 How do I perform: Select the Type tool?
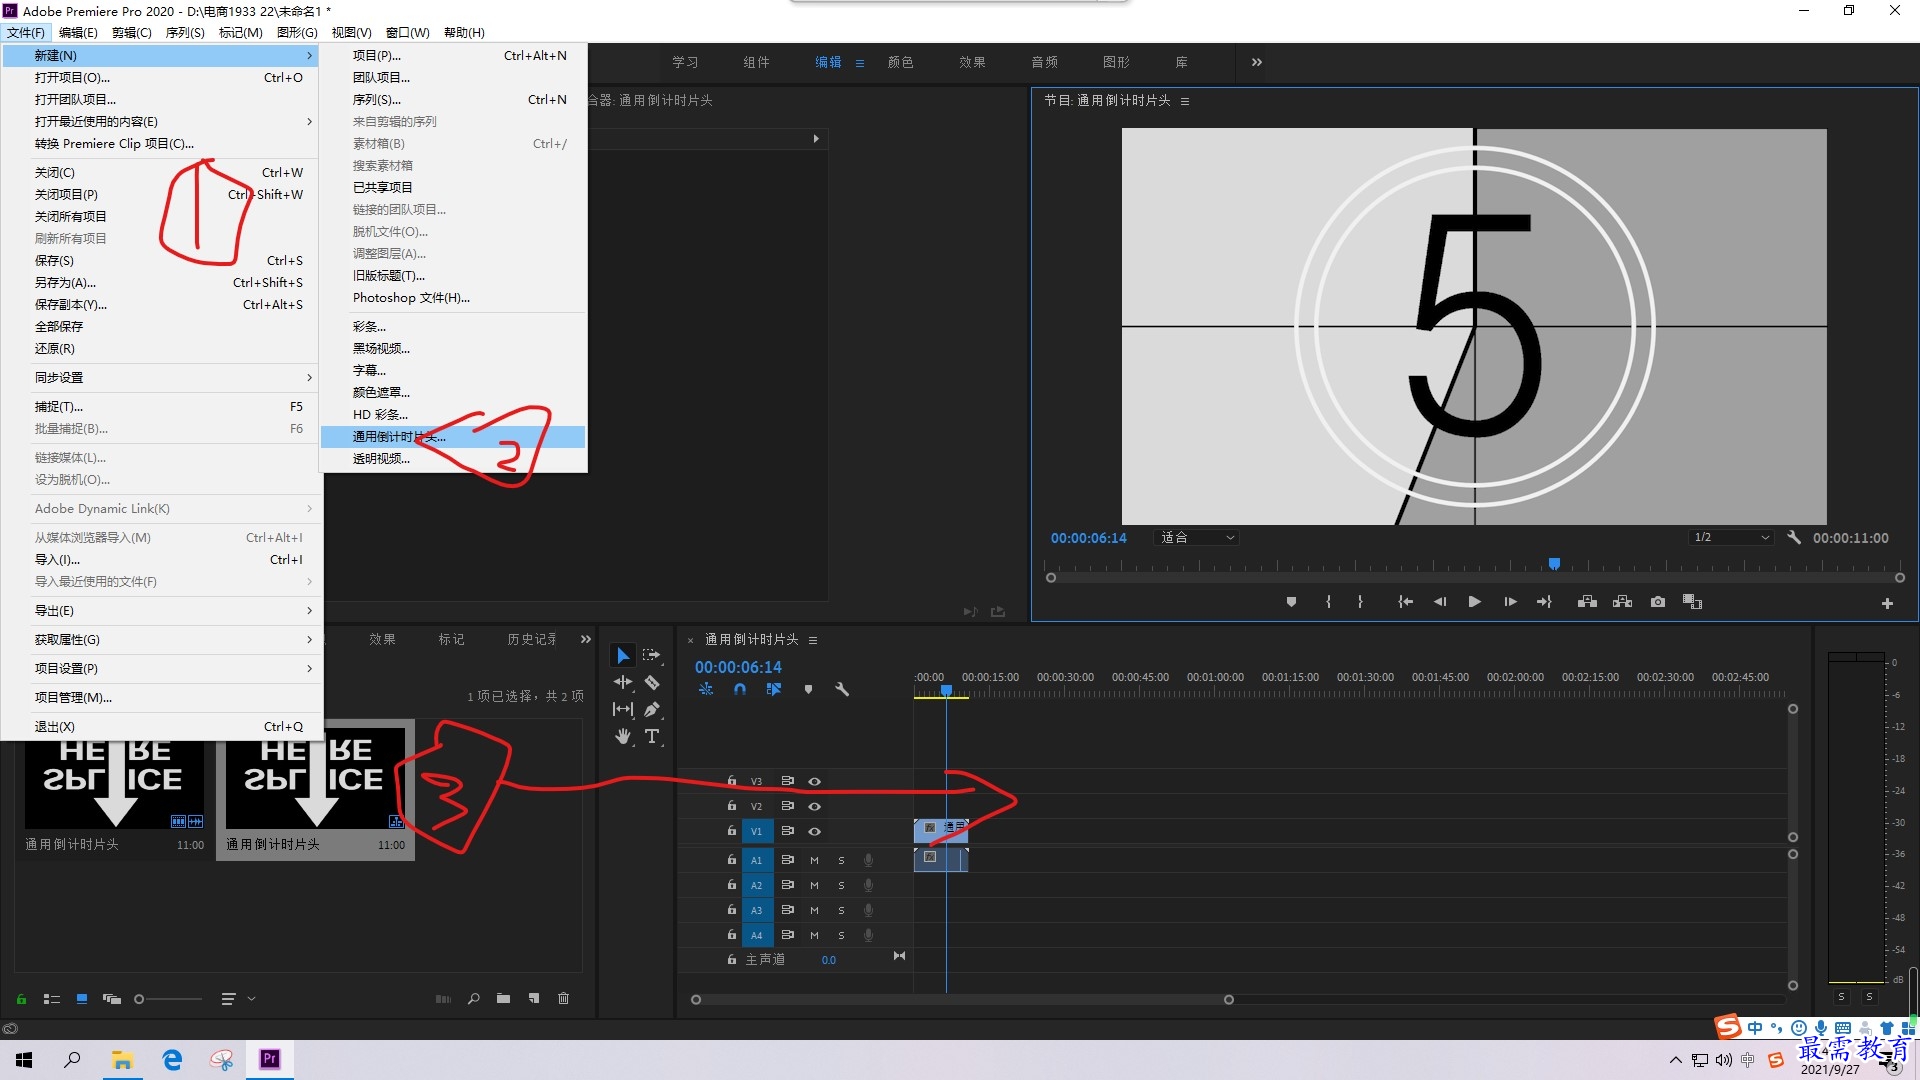[651, 736]
